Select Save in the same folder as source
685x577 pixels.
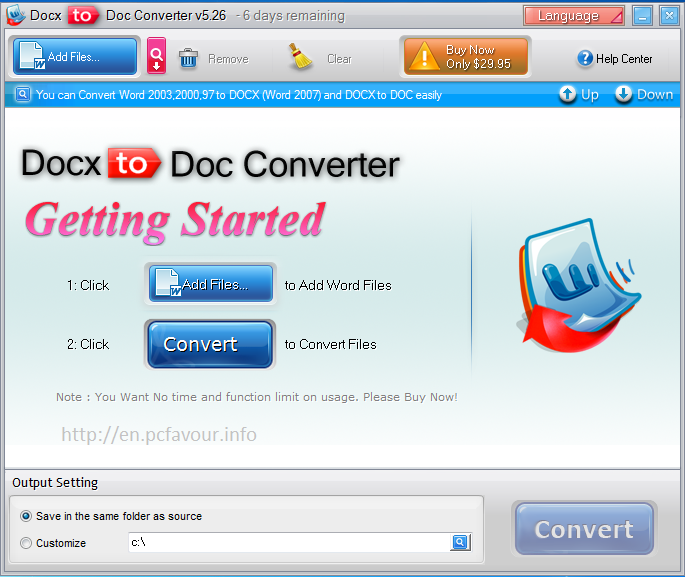[x=26, y=516]
